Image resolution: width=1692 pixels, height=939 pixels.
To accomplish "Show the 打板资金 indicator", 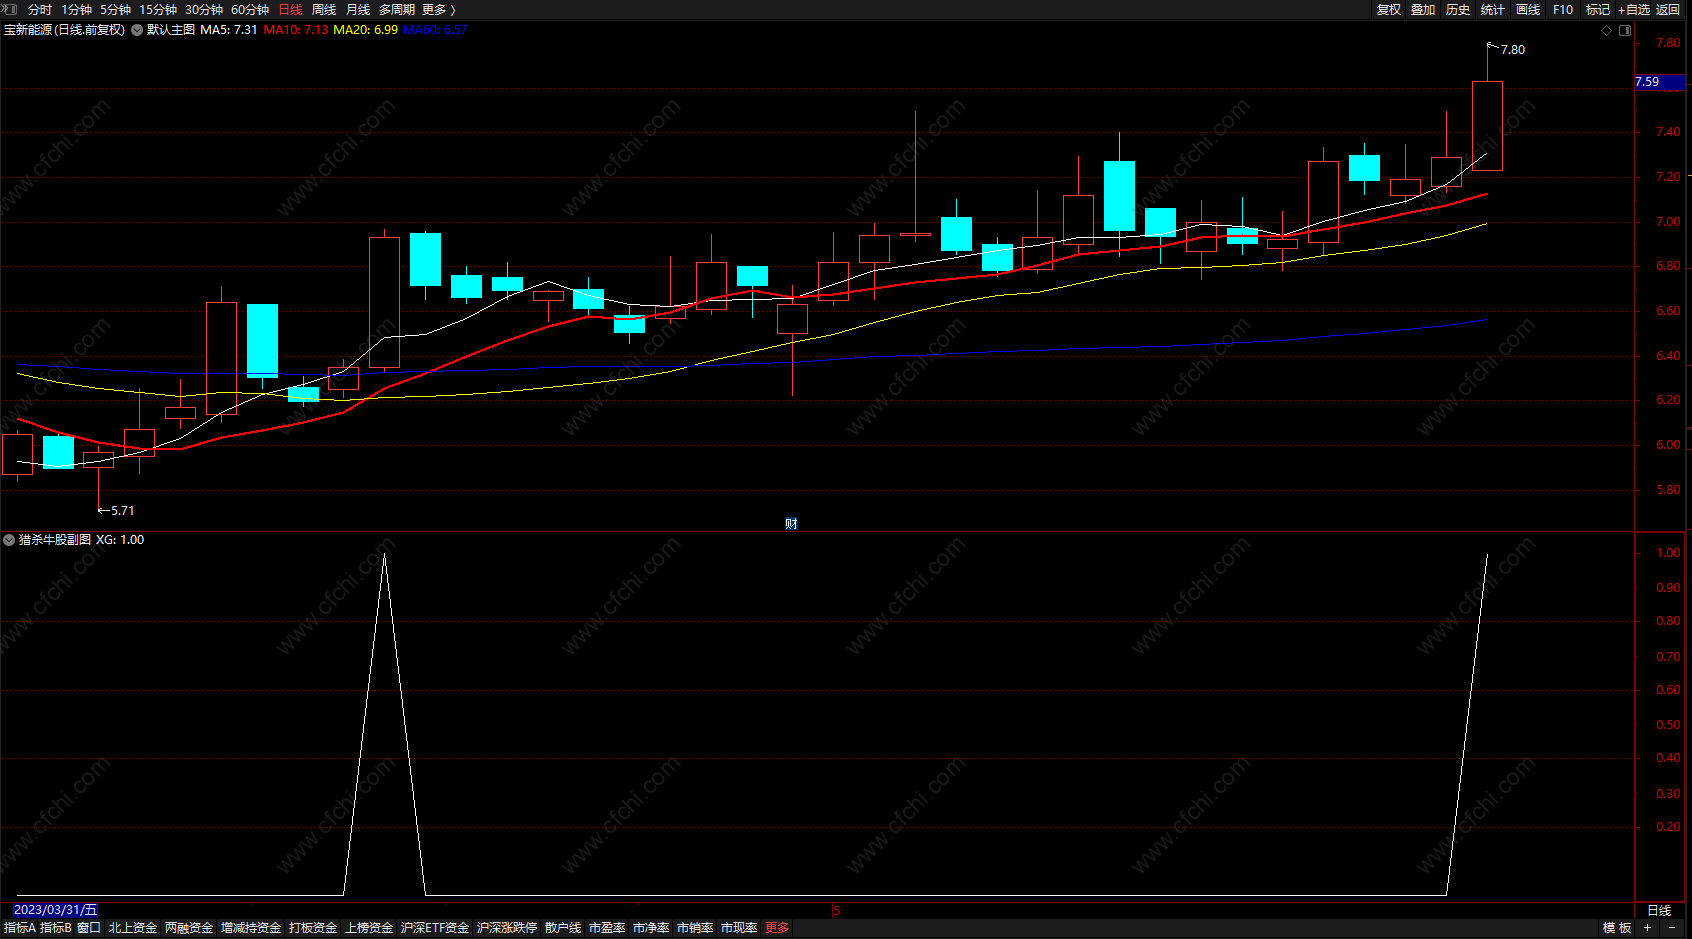I will (x=313, y=928).
